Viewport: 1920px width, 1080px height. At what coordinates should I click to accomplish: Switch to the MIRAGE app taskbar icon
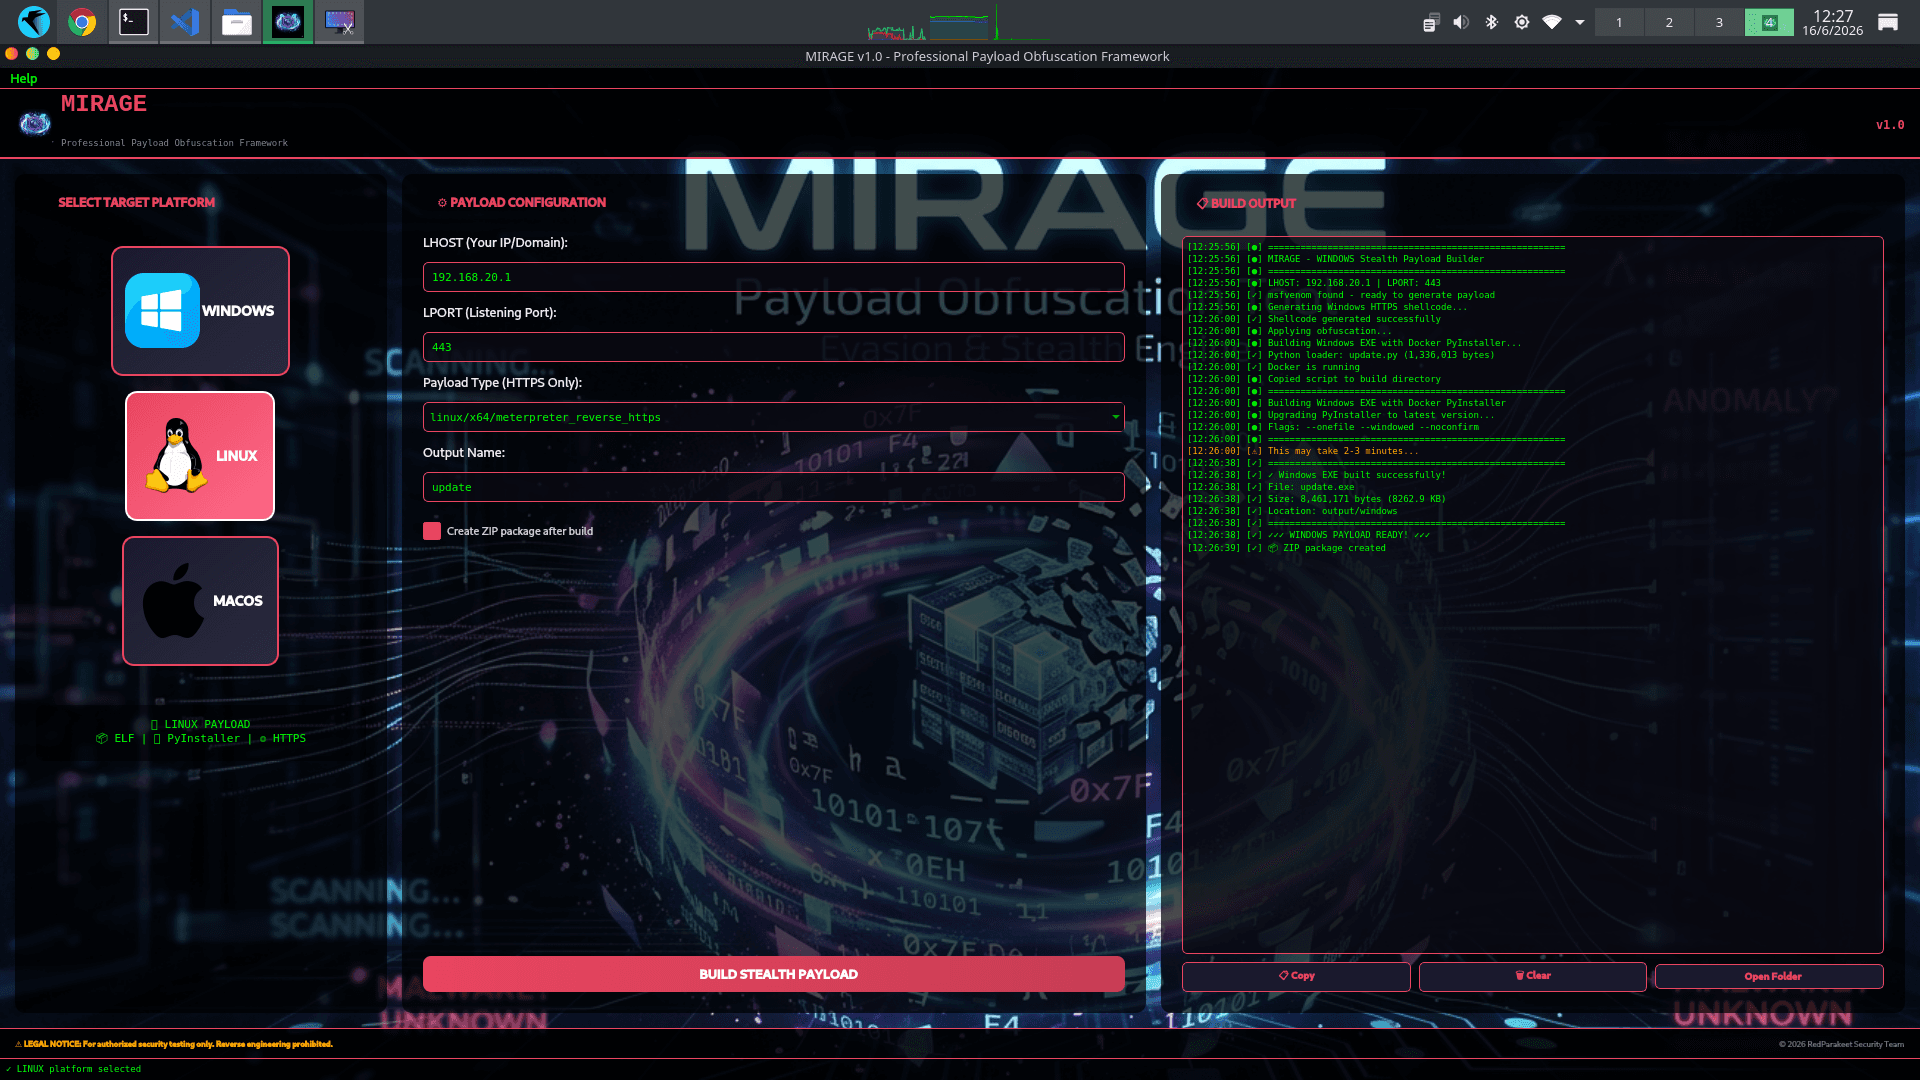(288, 22)
